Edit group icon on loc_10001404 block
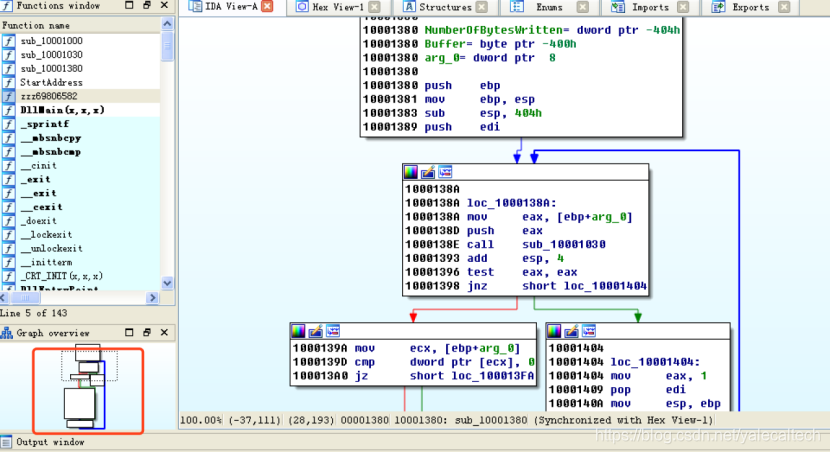The height and width of the screenshot is (454, 830). click(x=571, y=331)
